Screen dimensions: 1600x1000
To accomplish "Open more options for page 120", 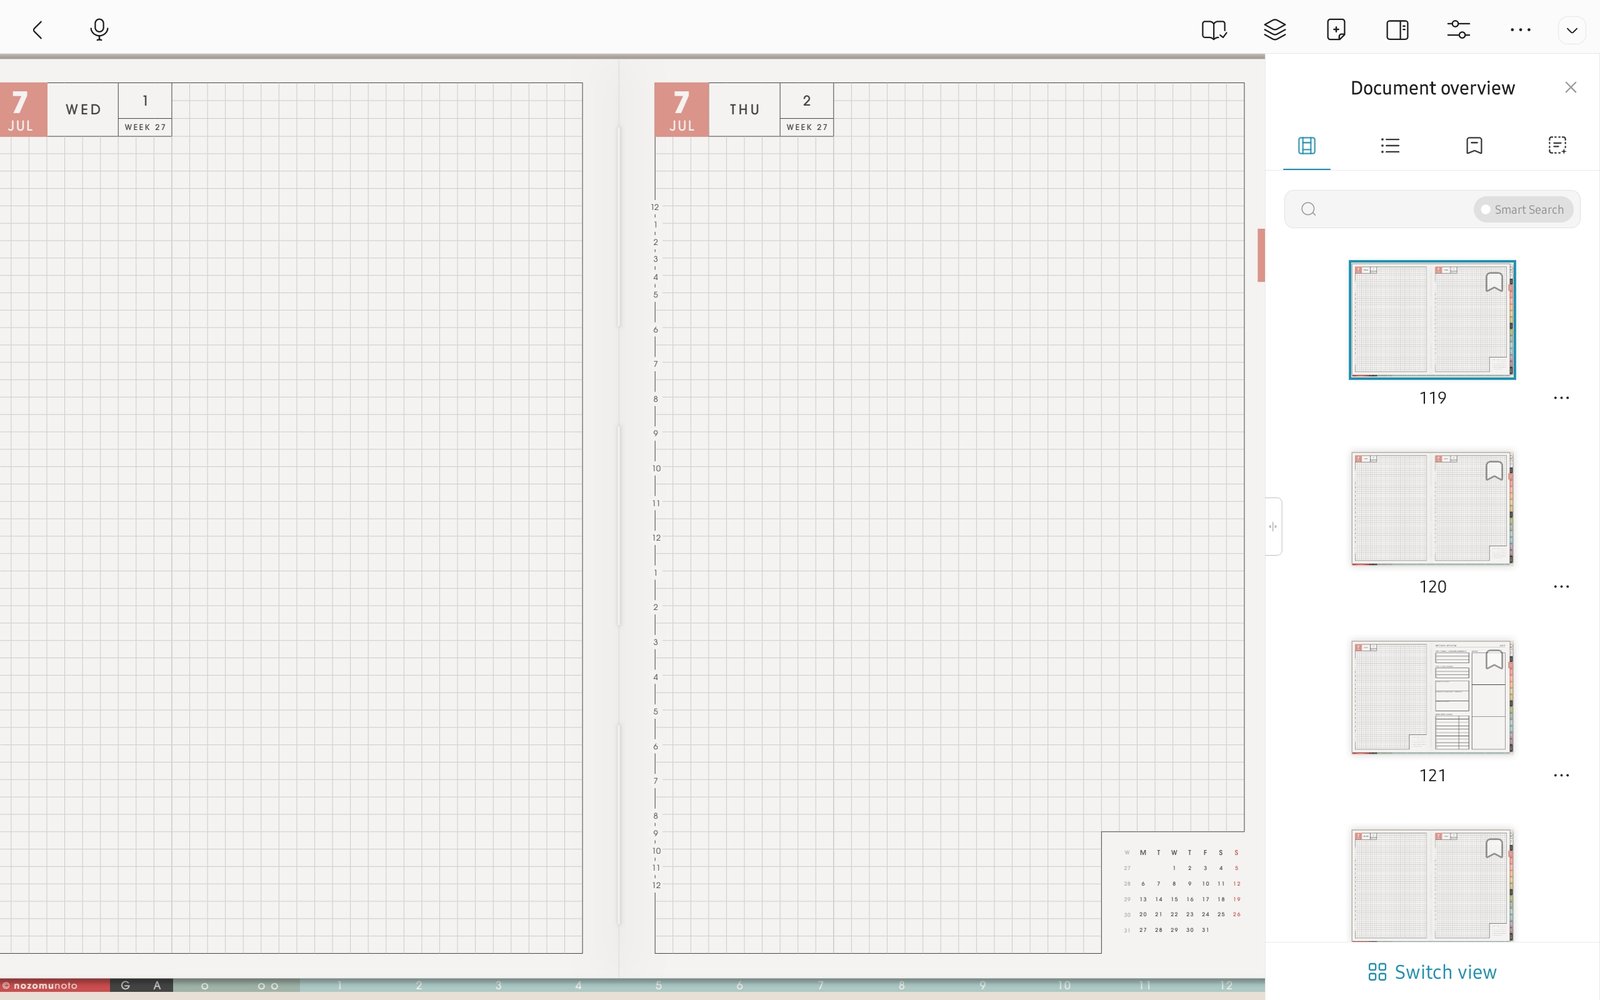I will [1561, 587].
